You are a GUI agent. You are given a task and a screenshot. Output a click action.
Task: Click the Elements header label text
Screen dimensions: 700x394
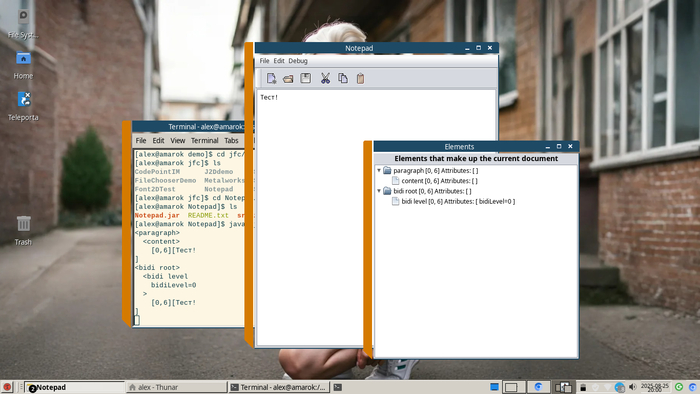pyautogui.click(x=476, y=158)
